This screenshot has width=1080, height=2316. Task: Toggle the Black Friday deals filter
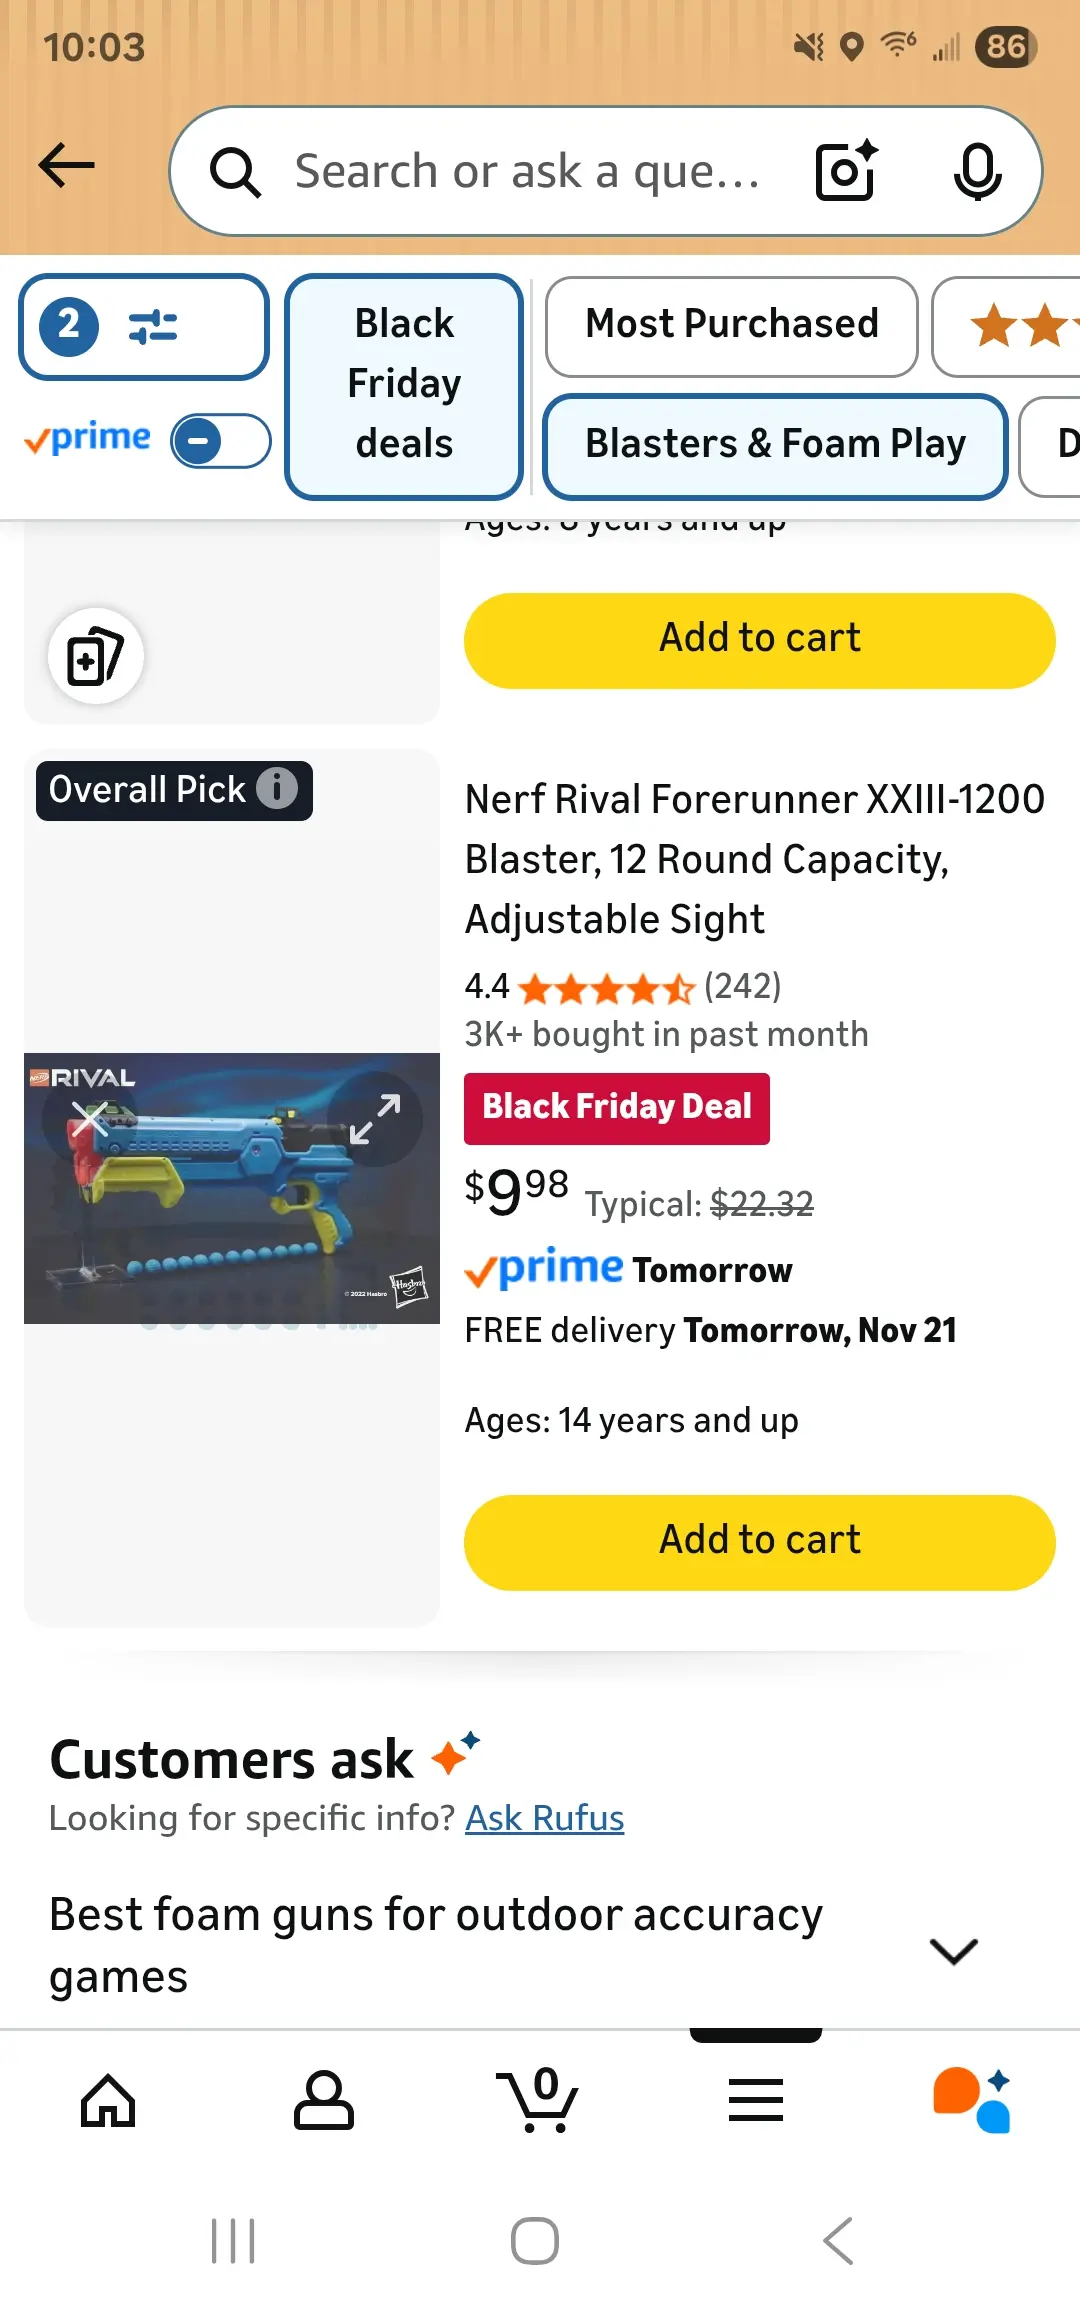(404, 385)
